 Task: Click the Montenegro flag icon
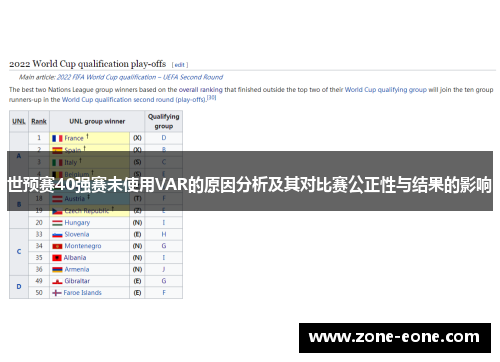coord(57,246)
